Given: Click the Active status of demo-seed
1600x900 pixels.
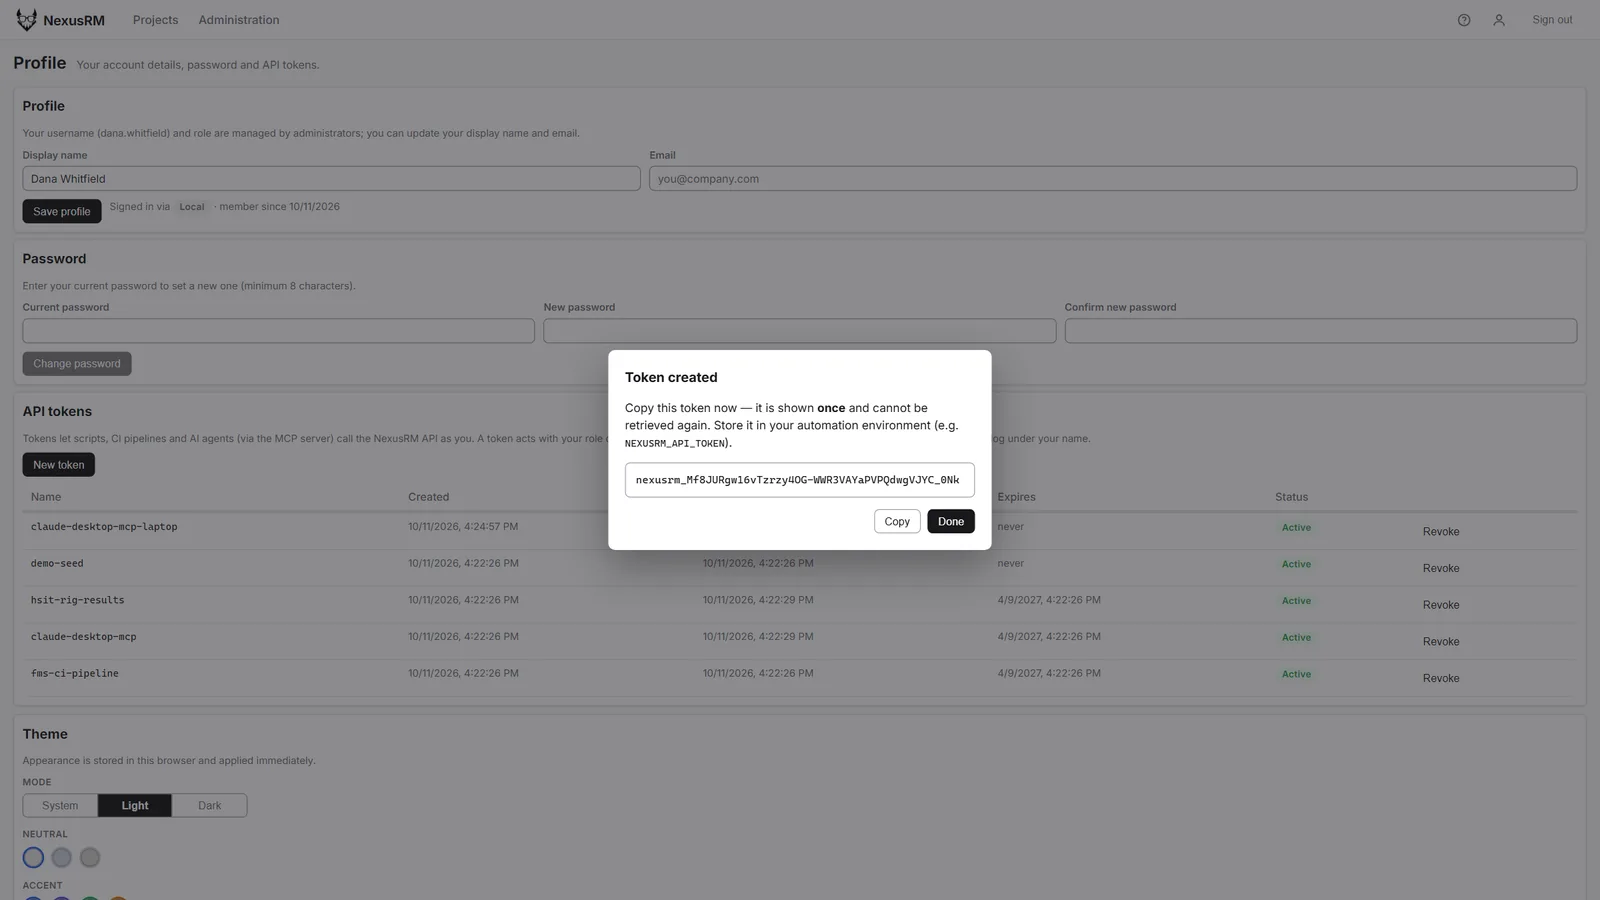Looking at the screenshot, I should (x=1296, y=564).
